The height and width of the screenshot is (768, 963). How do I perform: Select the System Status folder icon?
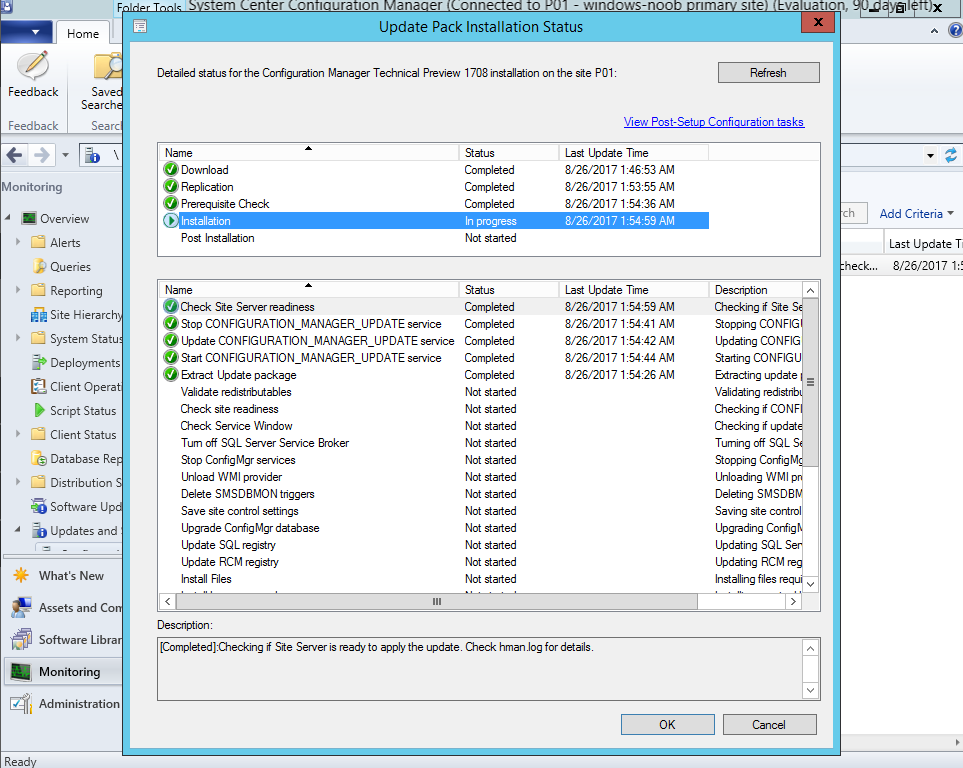(38, 338)
